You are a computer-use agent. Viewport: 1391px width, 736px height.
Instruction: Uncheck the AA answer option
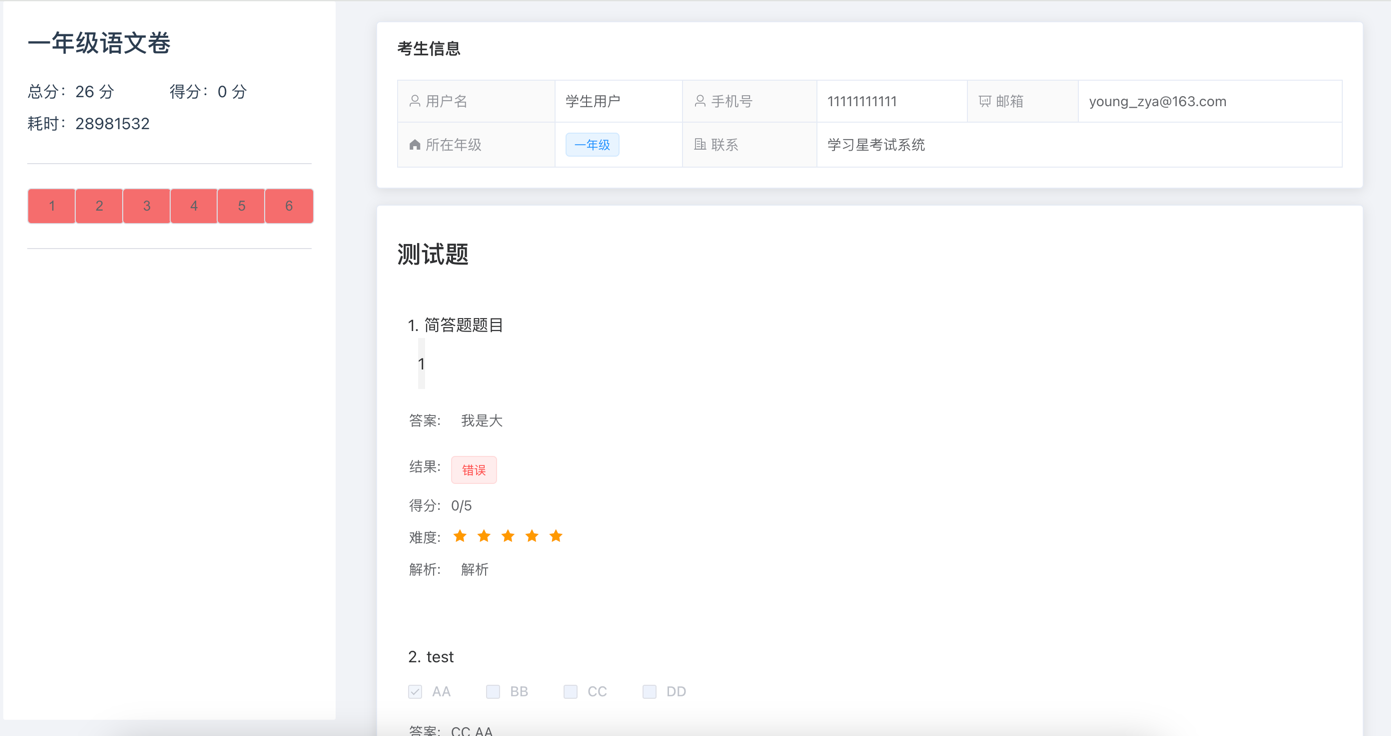(414, 691)
